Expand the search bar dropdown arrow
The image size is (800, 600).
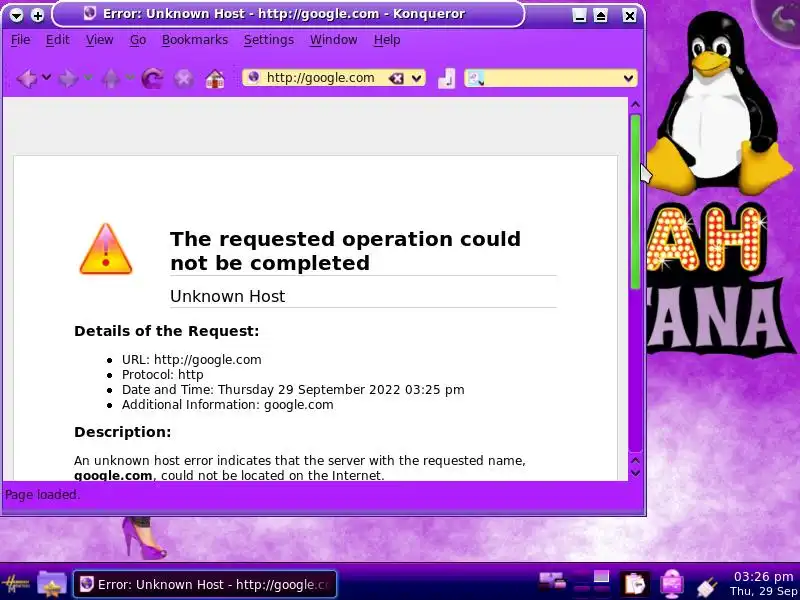(629, 78)
